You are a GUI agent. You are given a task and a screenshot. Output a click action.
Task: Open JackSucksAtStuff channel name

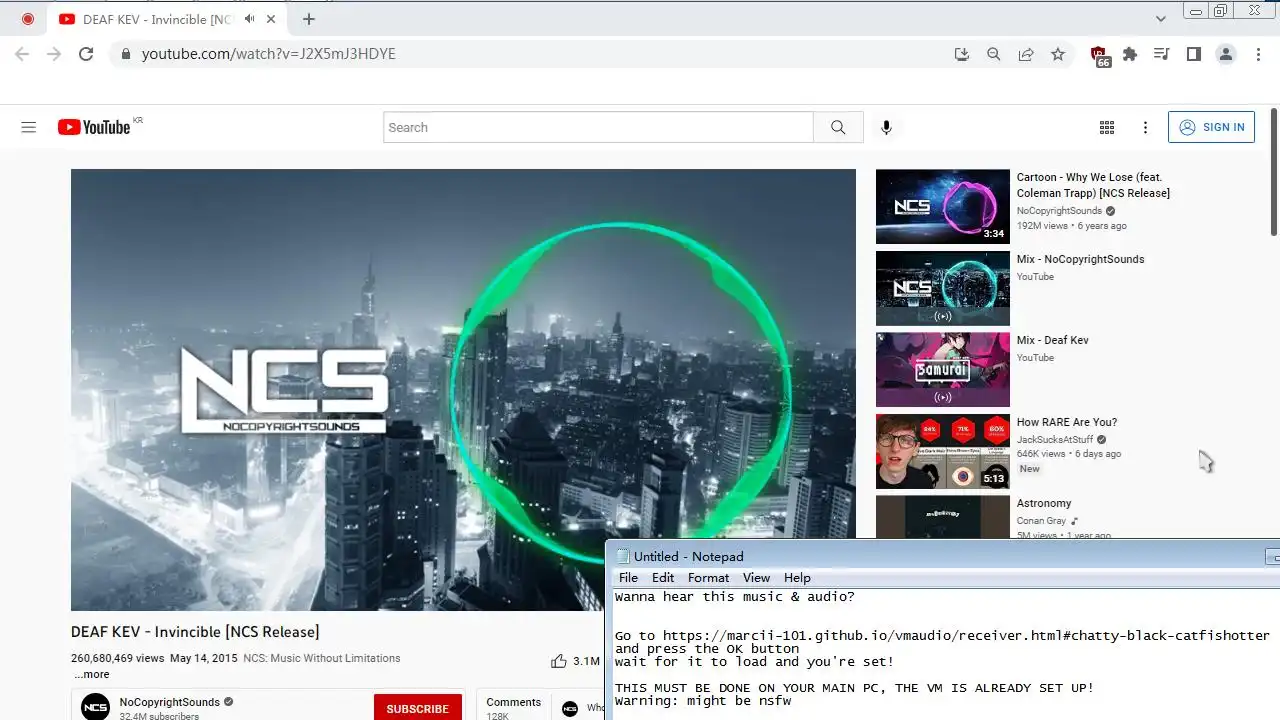coord(1055,439)
